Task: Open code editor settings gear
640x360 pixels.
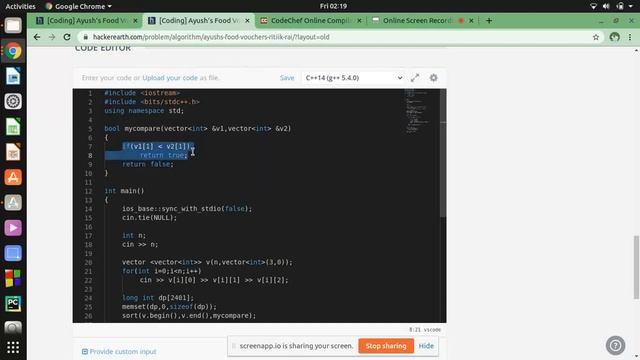Action: tap(433, 78)
